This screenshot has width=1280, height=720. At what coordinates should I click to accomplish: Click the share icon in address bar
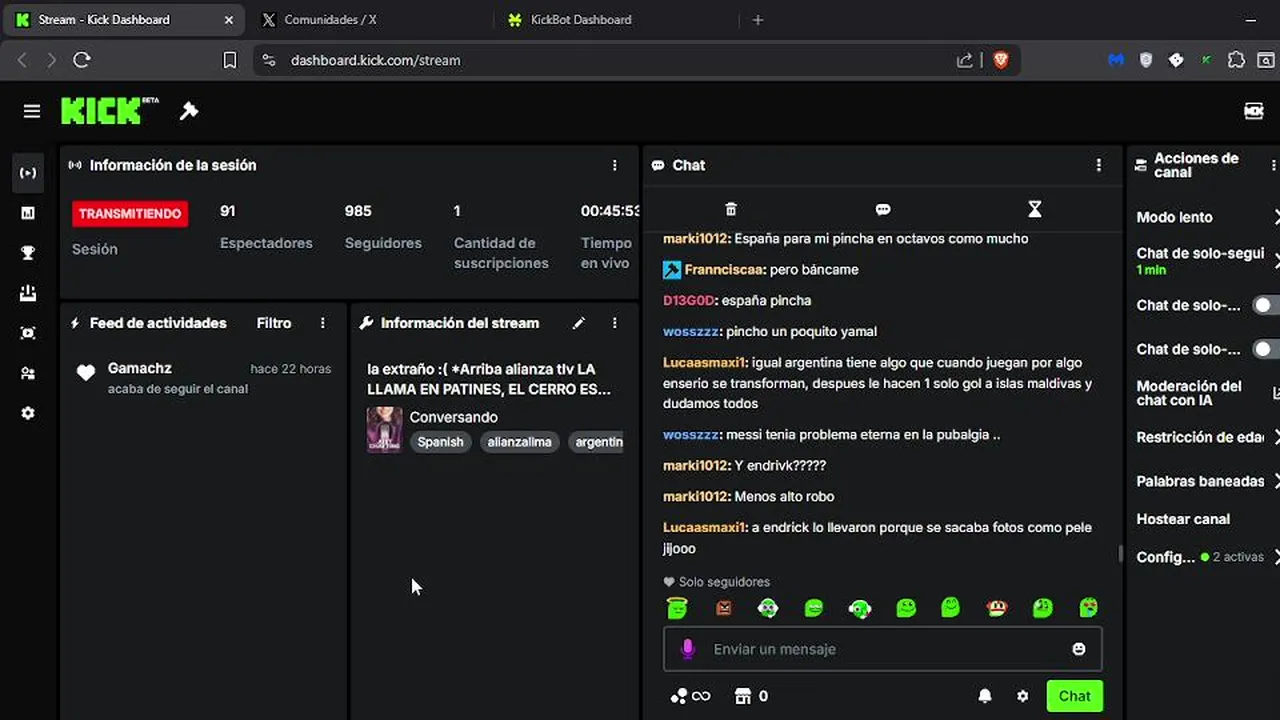965,60
